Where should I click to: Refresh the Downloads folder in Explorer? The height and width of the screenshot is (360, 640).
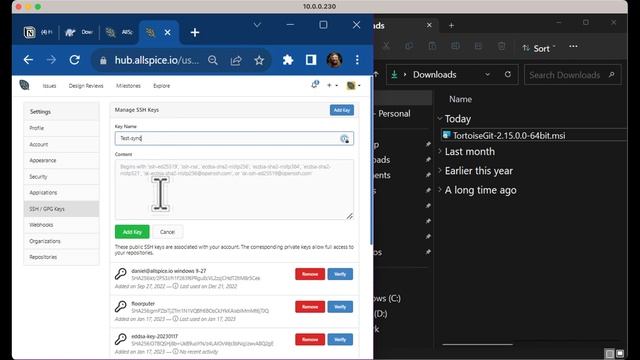pyautogui.click(x=508, y=74)
